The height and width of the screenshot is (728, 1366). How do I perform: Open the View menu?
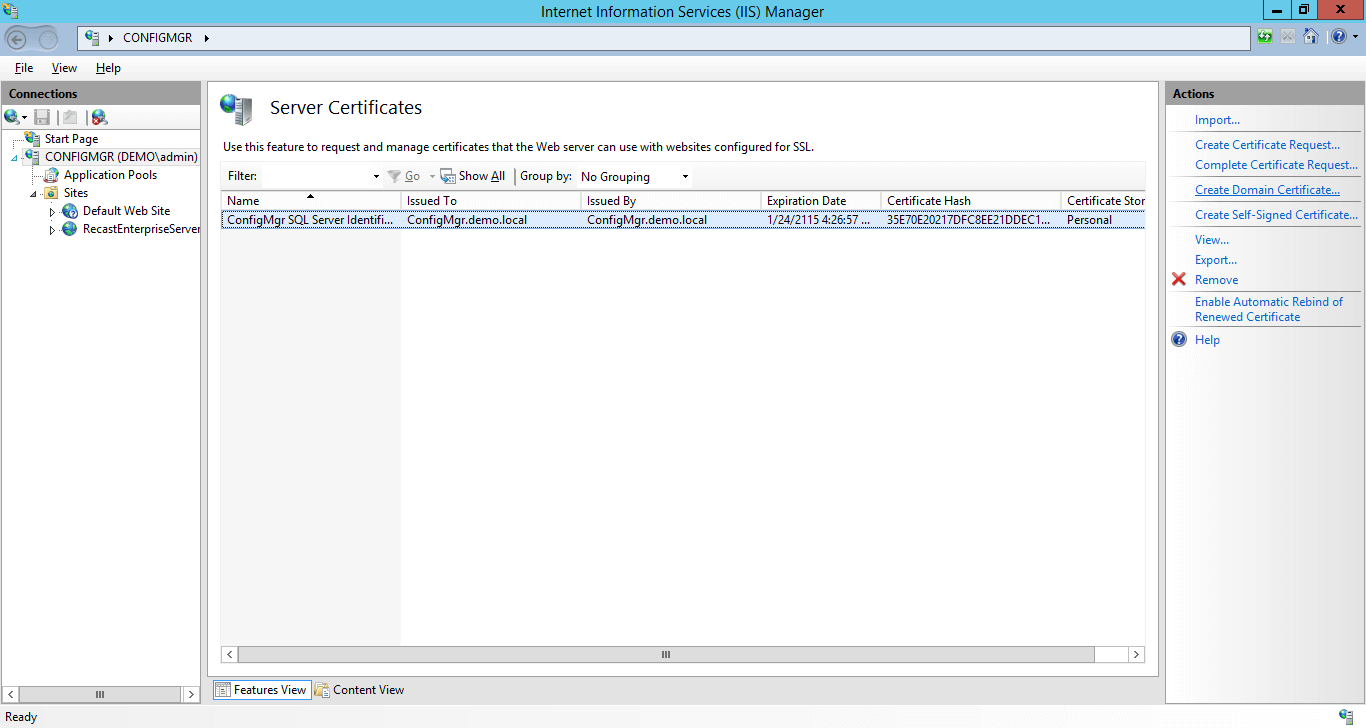(64, 68)
